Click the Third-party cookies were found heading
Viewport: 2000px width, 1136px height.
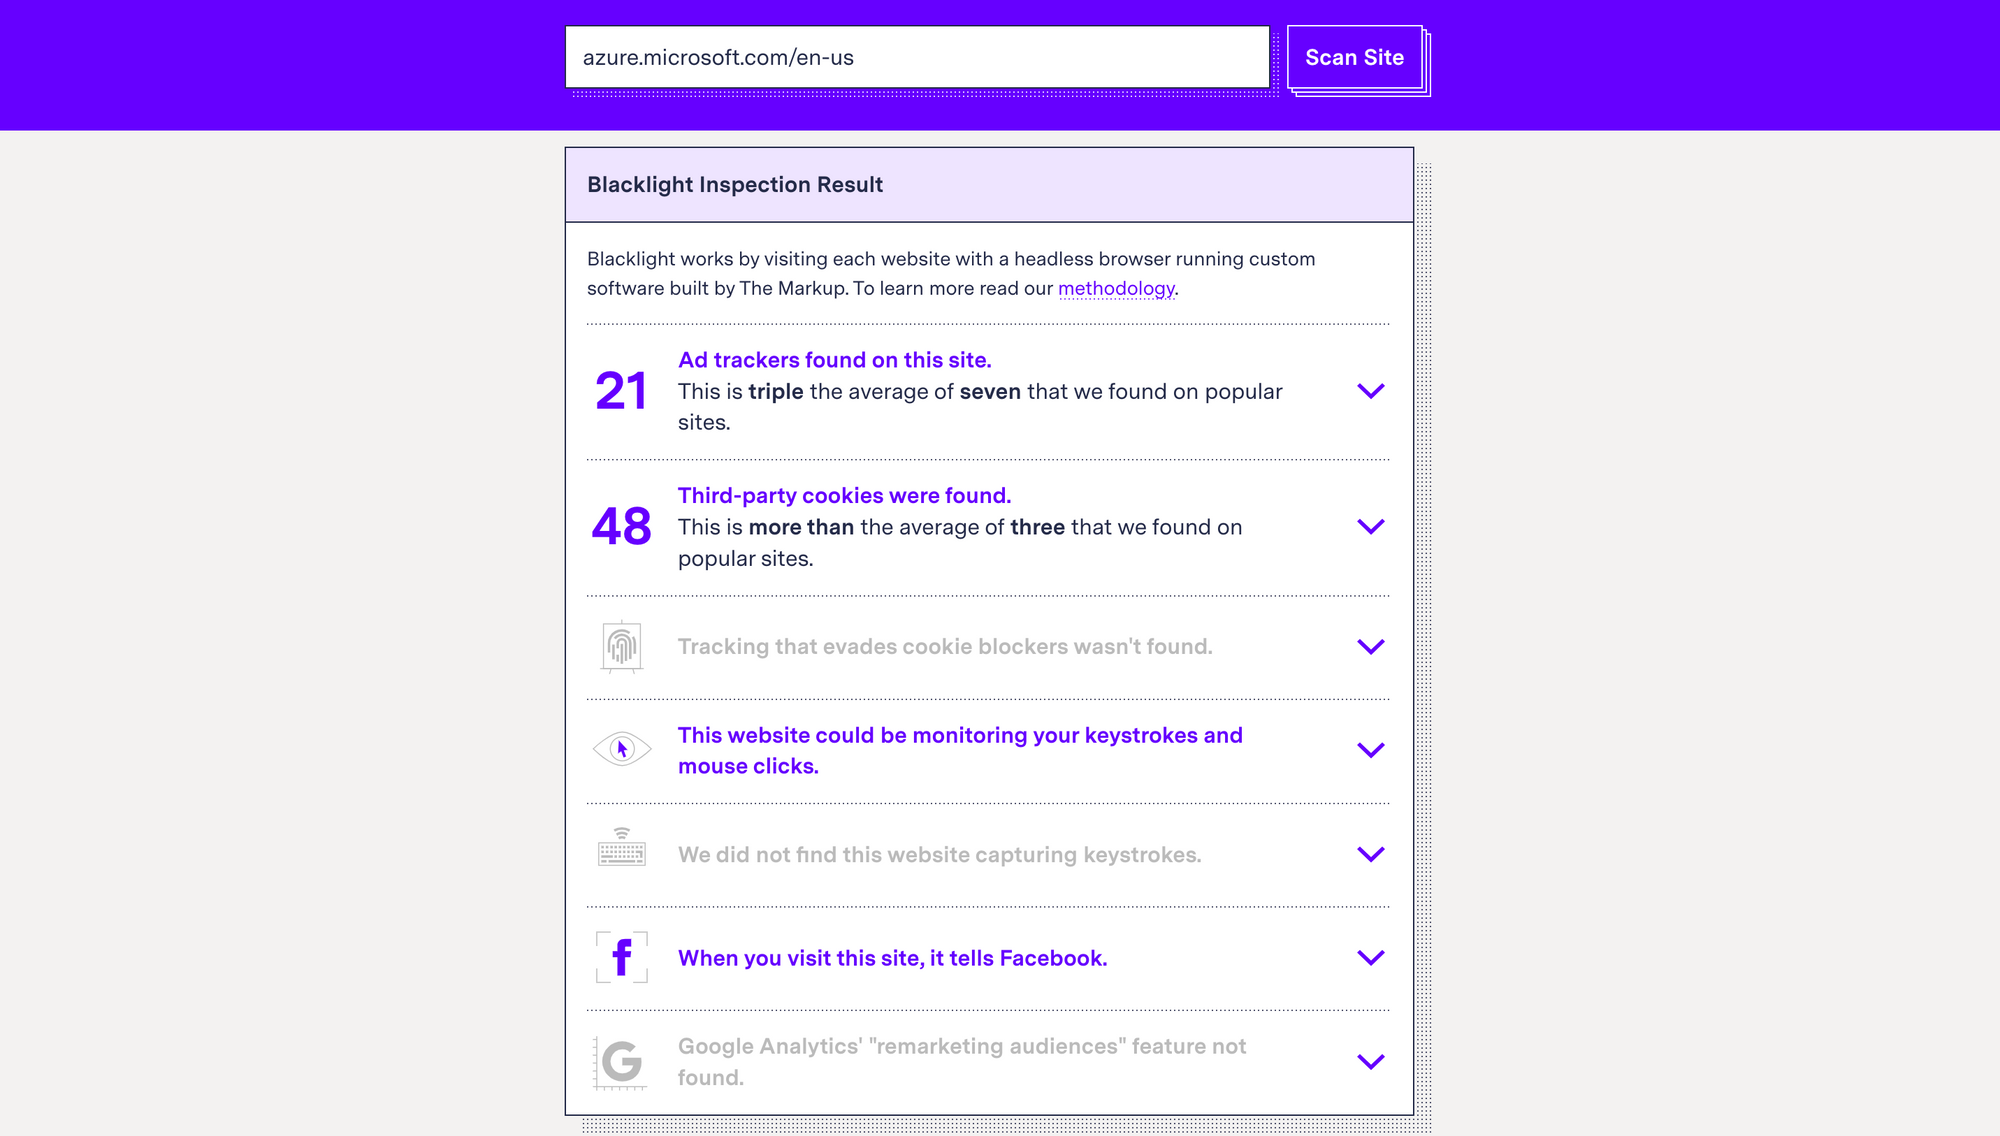point(844,495)
